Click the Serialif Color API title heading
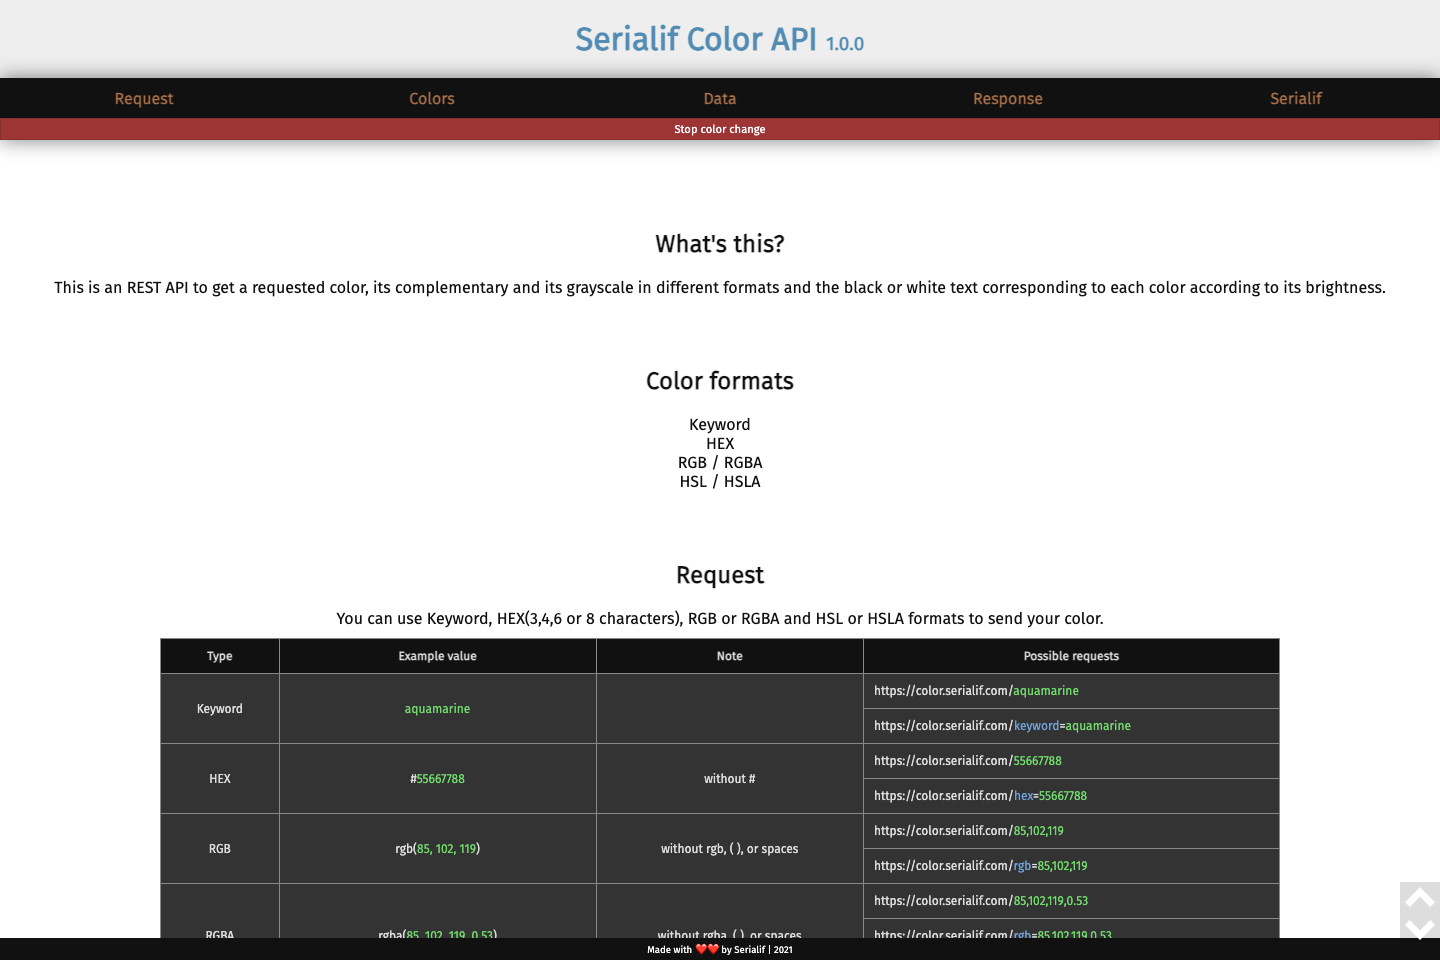 [x=719, y=39]
